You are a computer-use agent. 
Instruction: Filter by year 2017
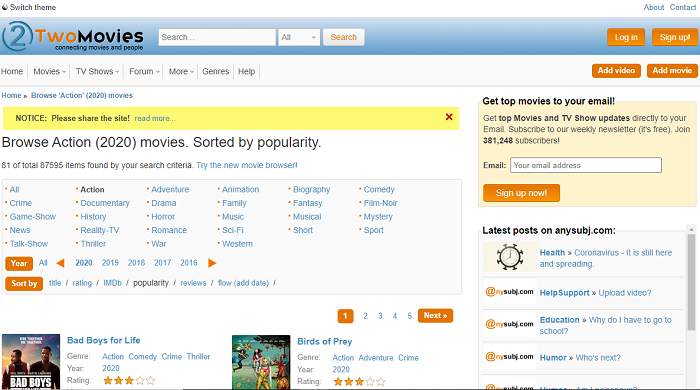162,263
